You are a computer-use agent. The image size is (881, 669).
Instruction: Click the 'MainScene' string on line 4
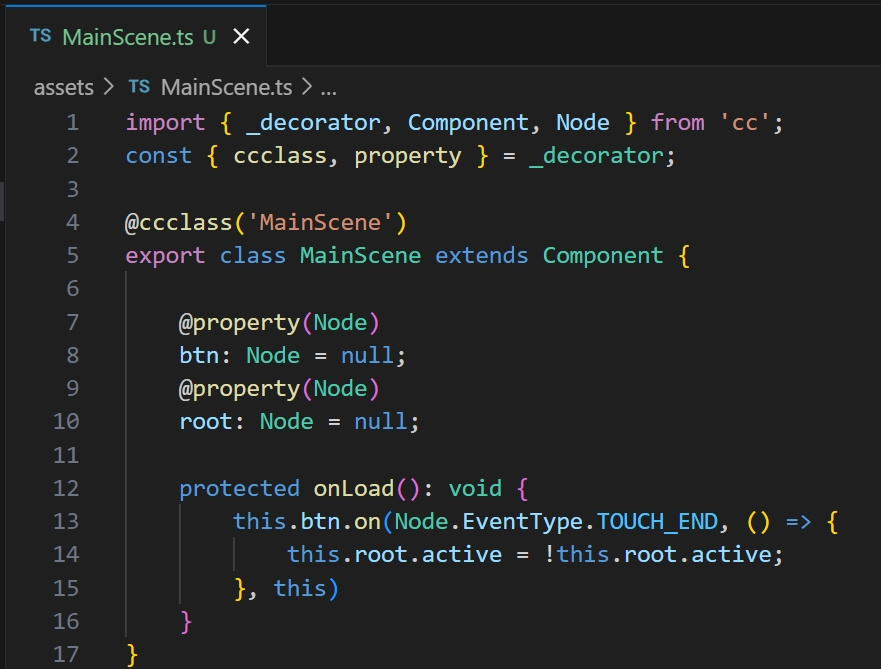tap(320, 222)
